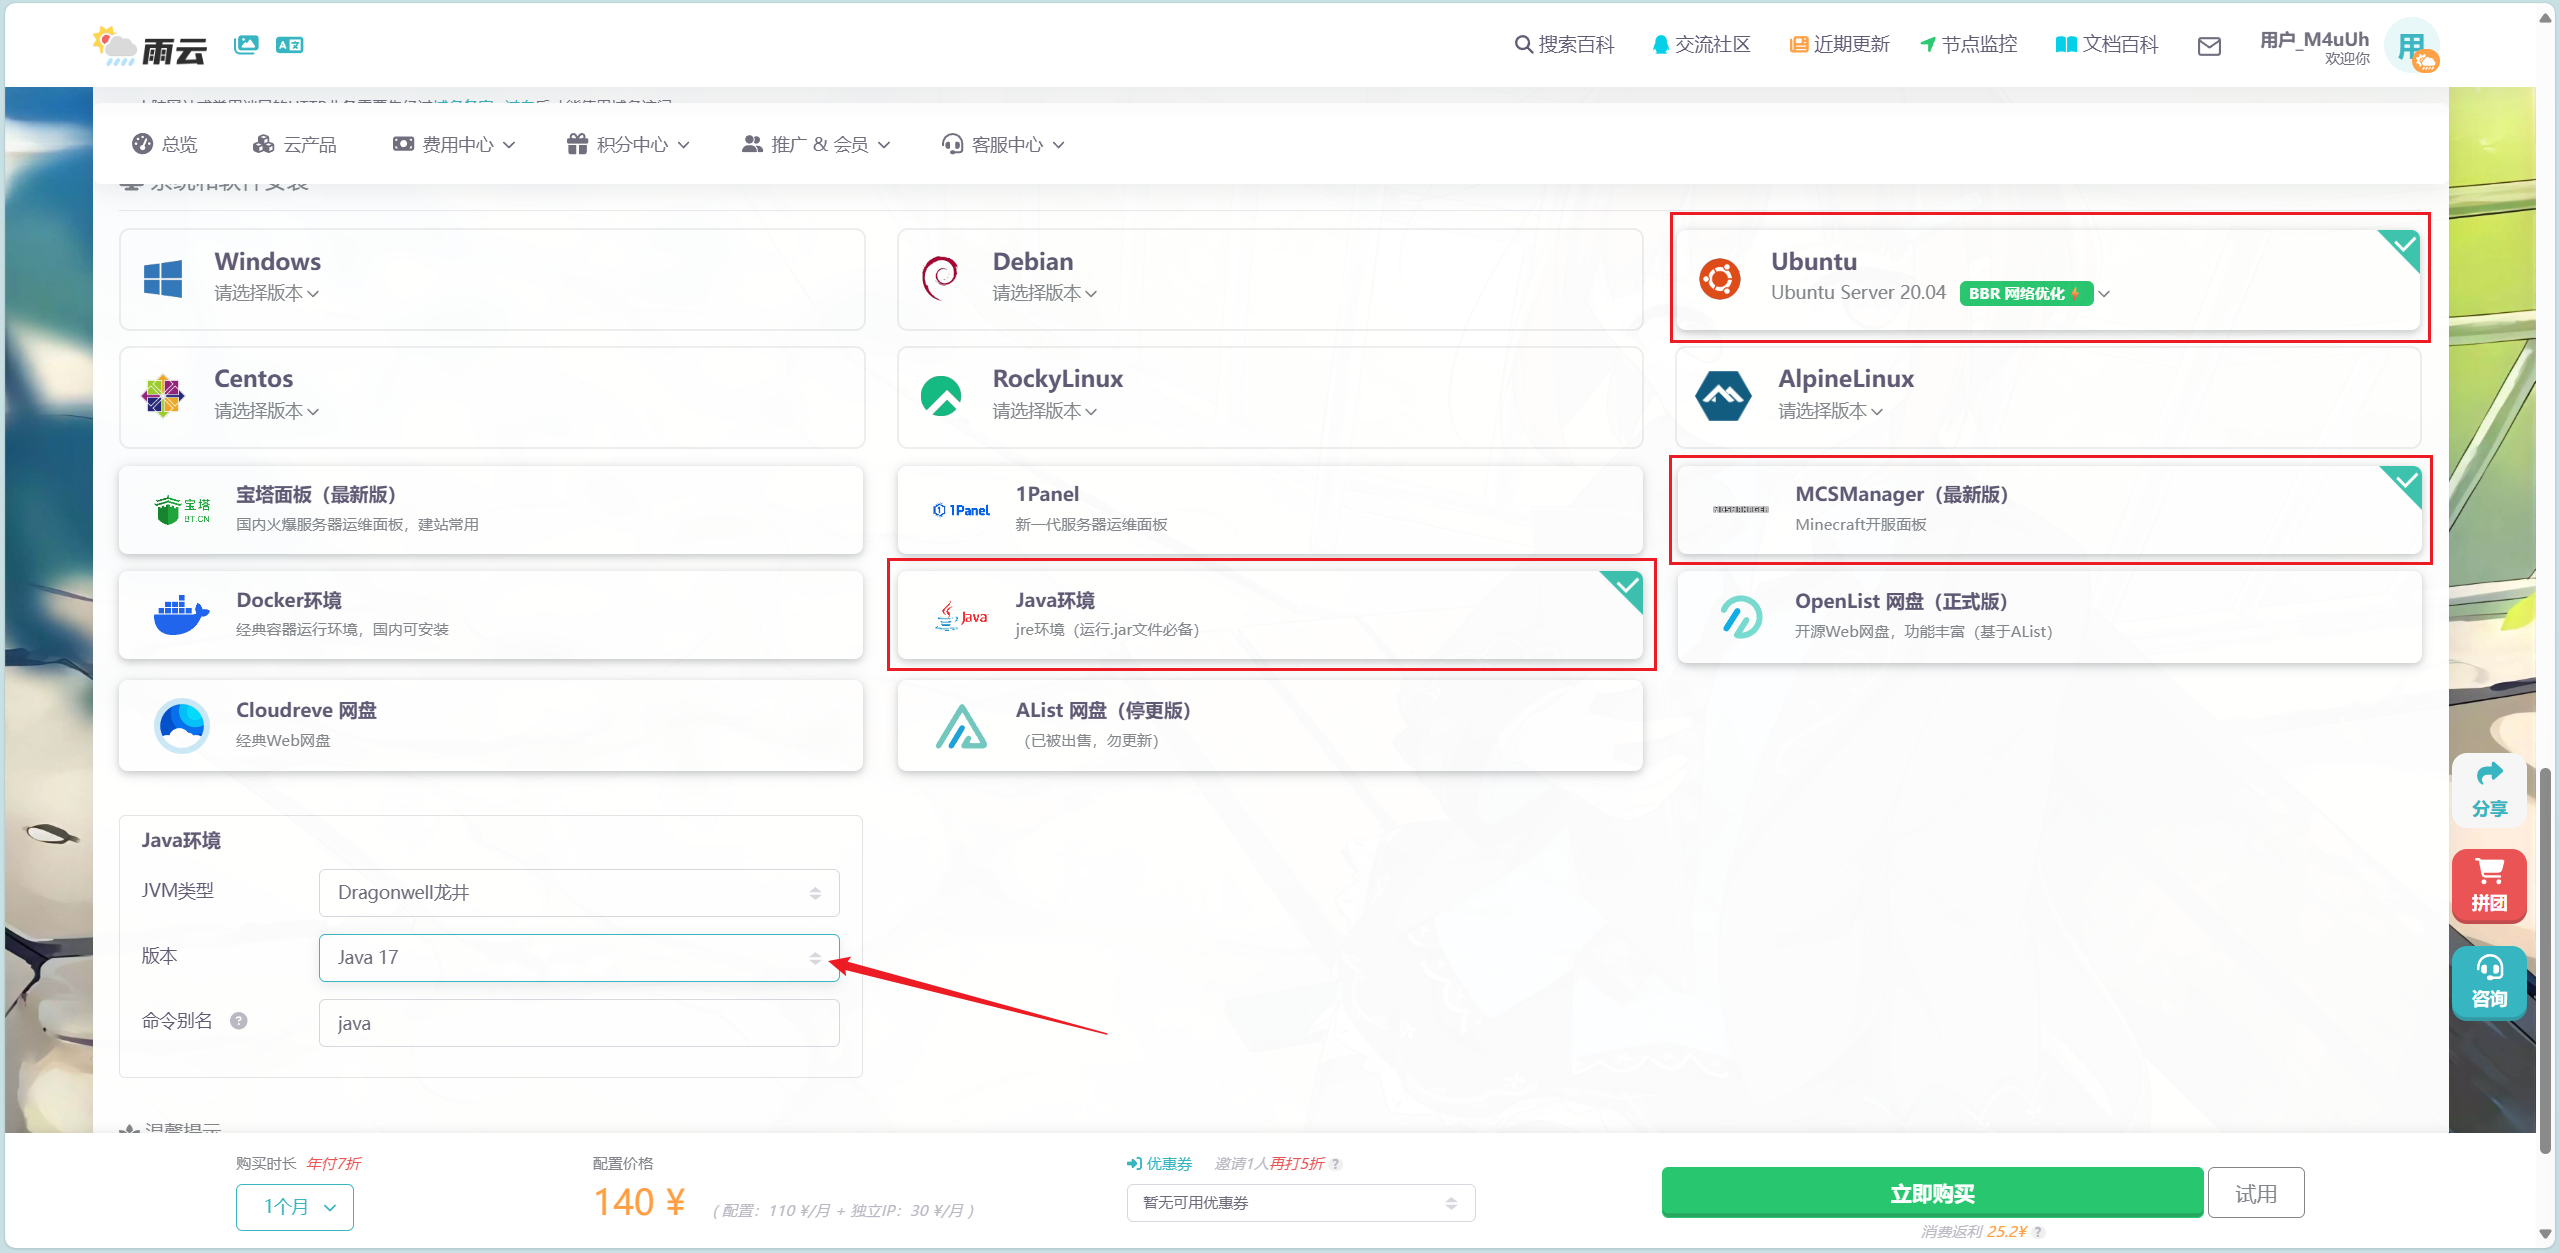The height and width of the screenshot is (1253, 2560).
Task: Click the MCSManager logo icon
Action: click(1740, 510)
